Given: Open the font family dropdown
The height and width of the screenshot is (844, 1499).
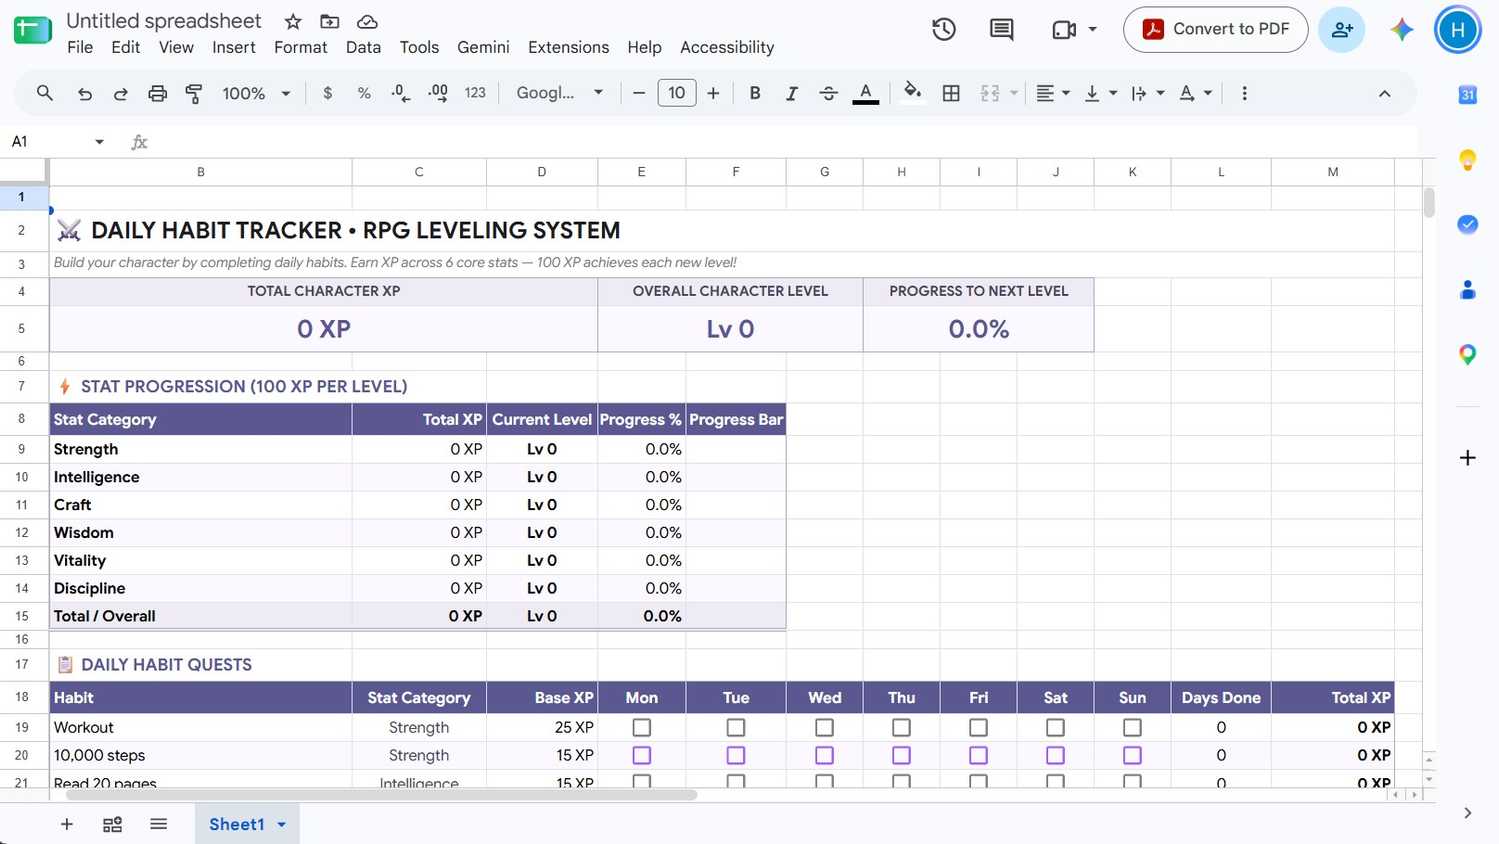Looking at the screenshot, I should tap(559, 93).
